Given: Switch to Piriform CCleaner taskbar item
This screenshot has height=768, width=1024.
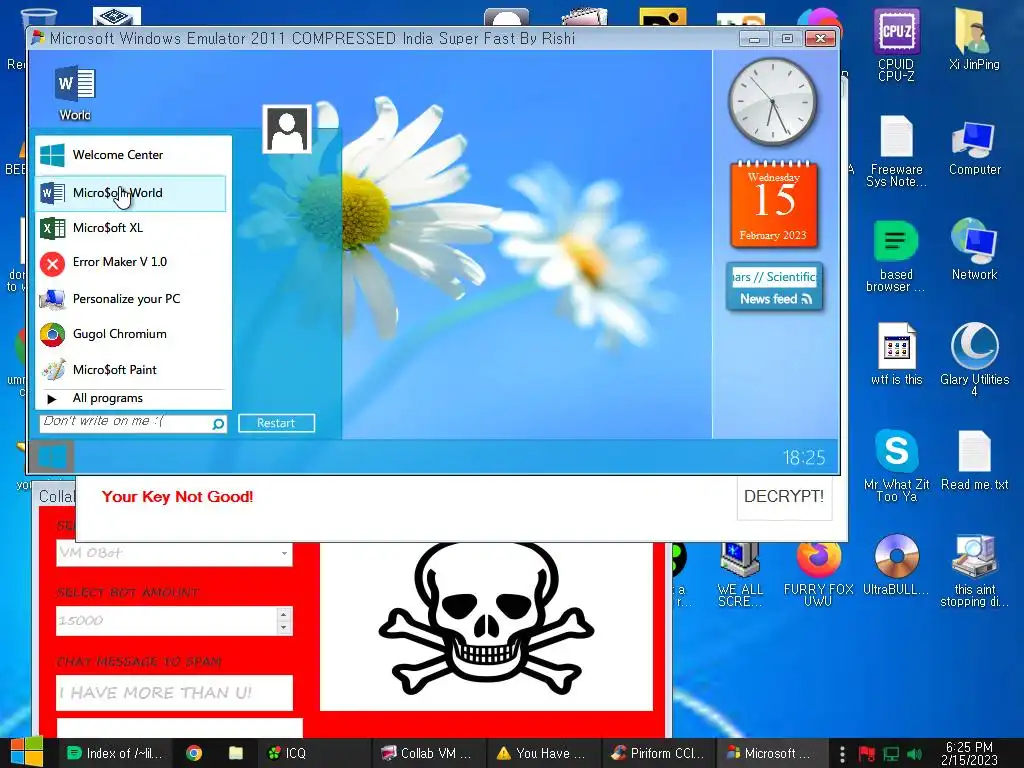Looking at the screenshot, I should click(x=657, y=753).
